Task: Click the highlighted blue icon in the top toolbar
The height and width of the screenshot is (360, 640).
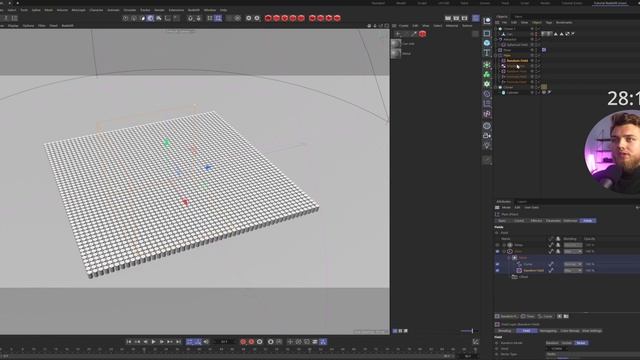Action: (x=151, y=18)
